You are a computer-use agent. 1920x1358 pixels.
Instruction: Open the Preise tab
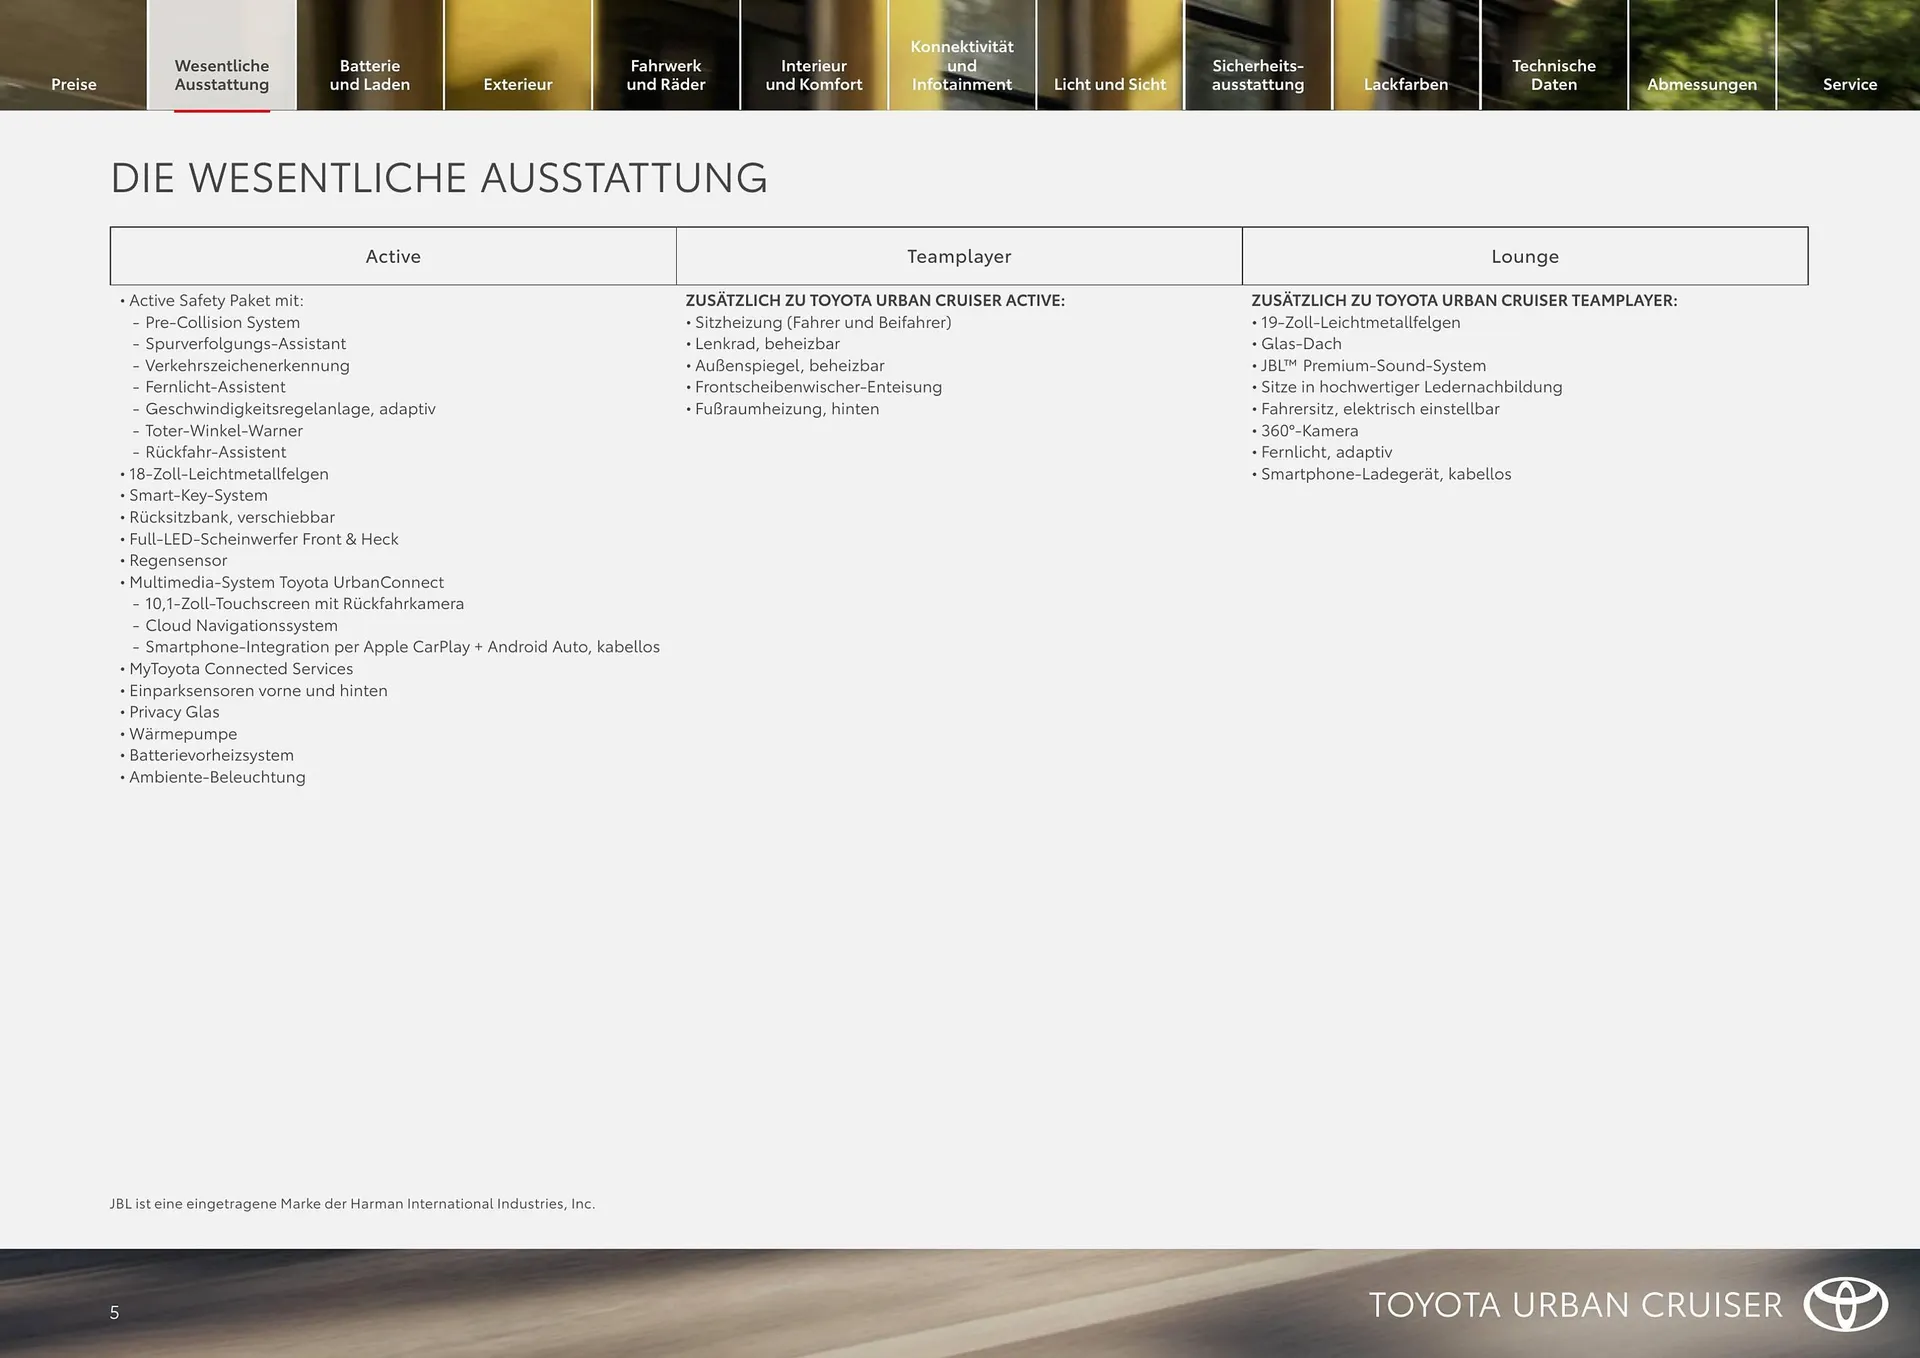74,84
